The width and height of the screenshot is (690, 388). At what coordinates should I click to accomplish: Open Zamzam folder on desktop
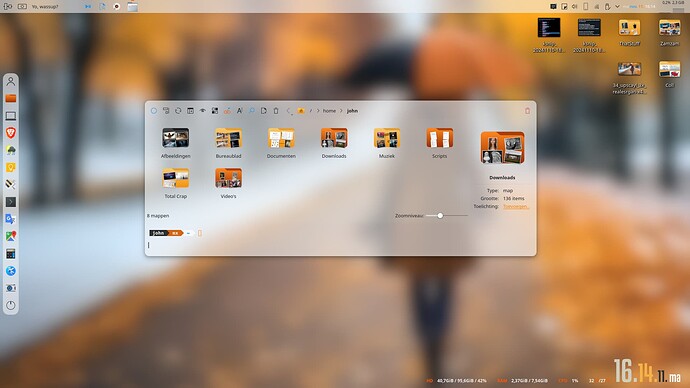(x=669, y=32)
